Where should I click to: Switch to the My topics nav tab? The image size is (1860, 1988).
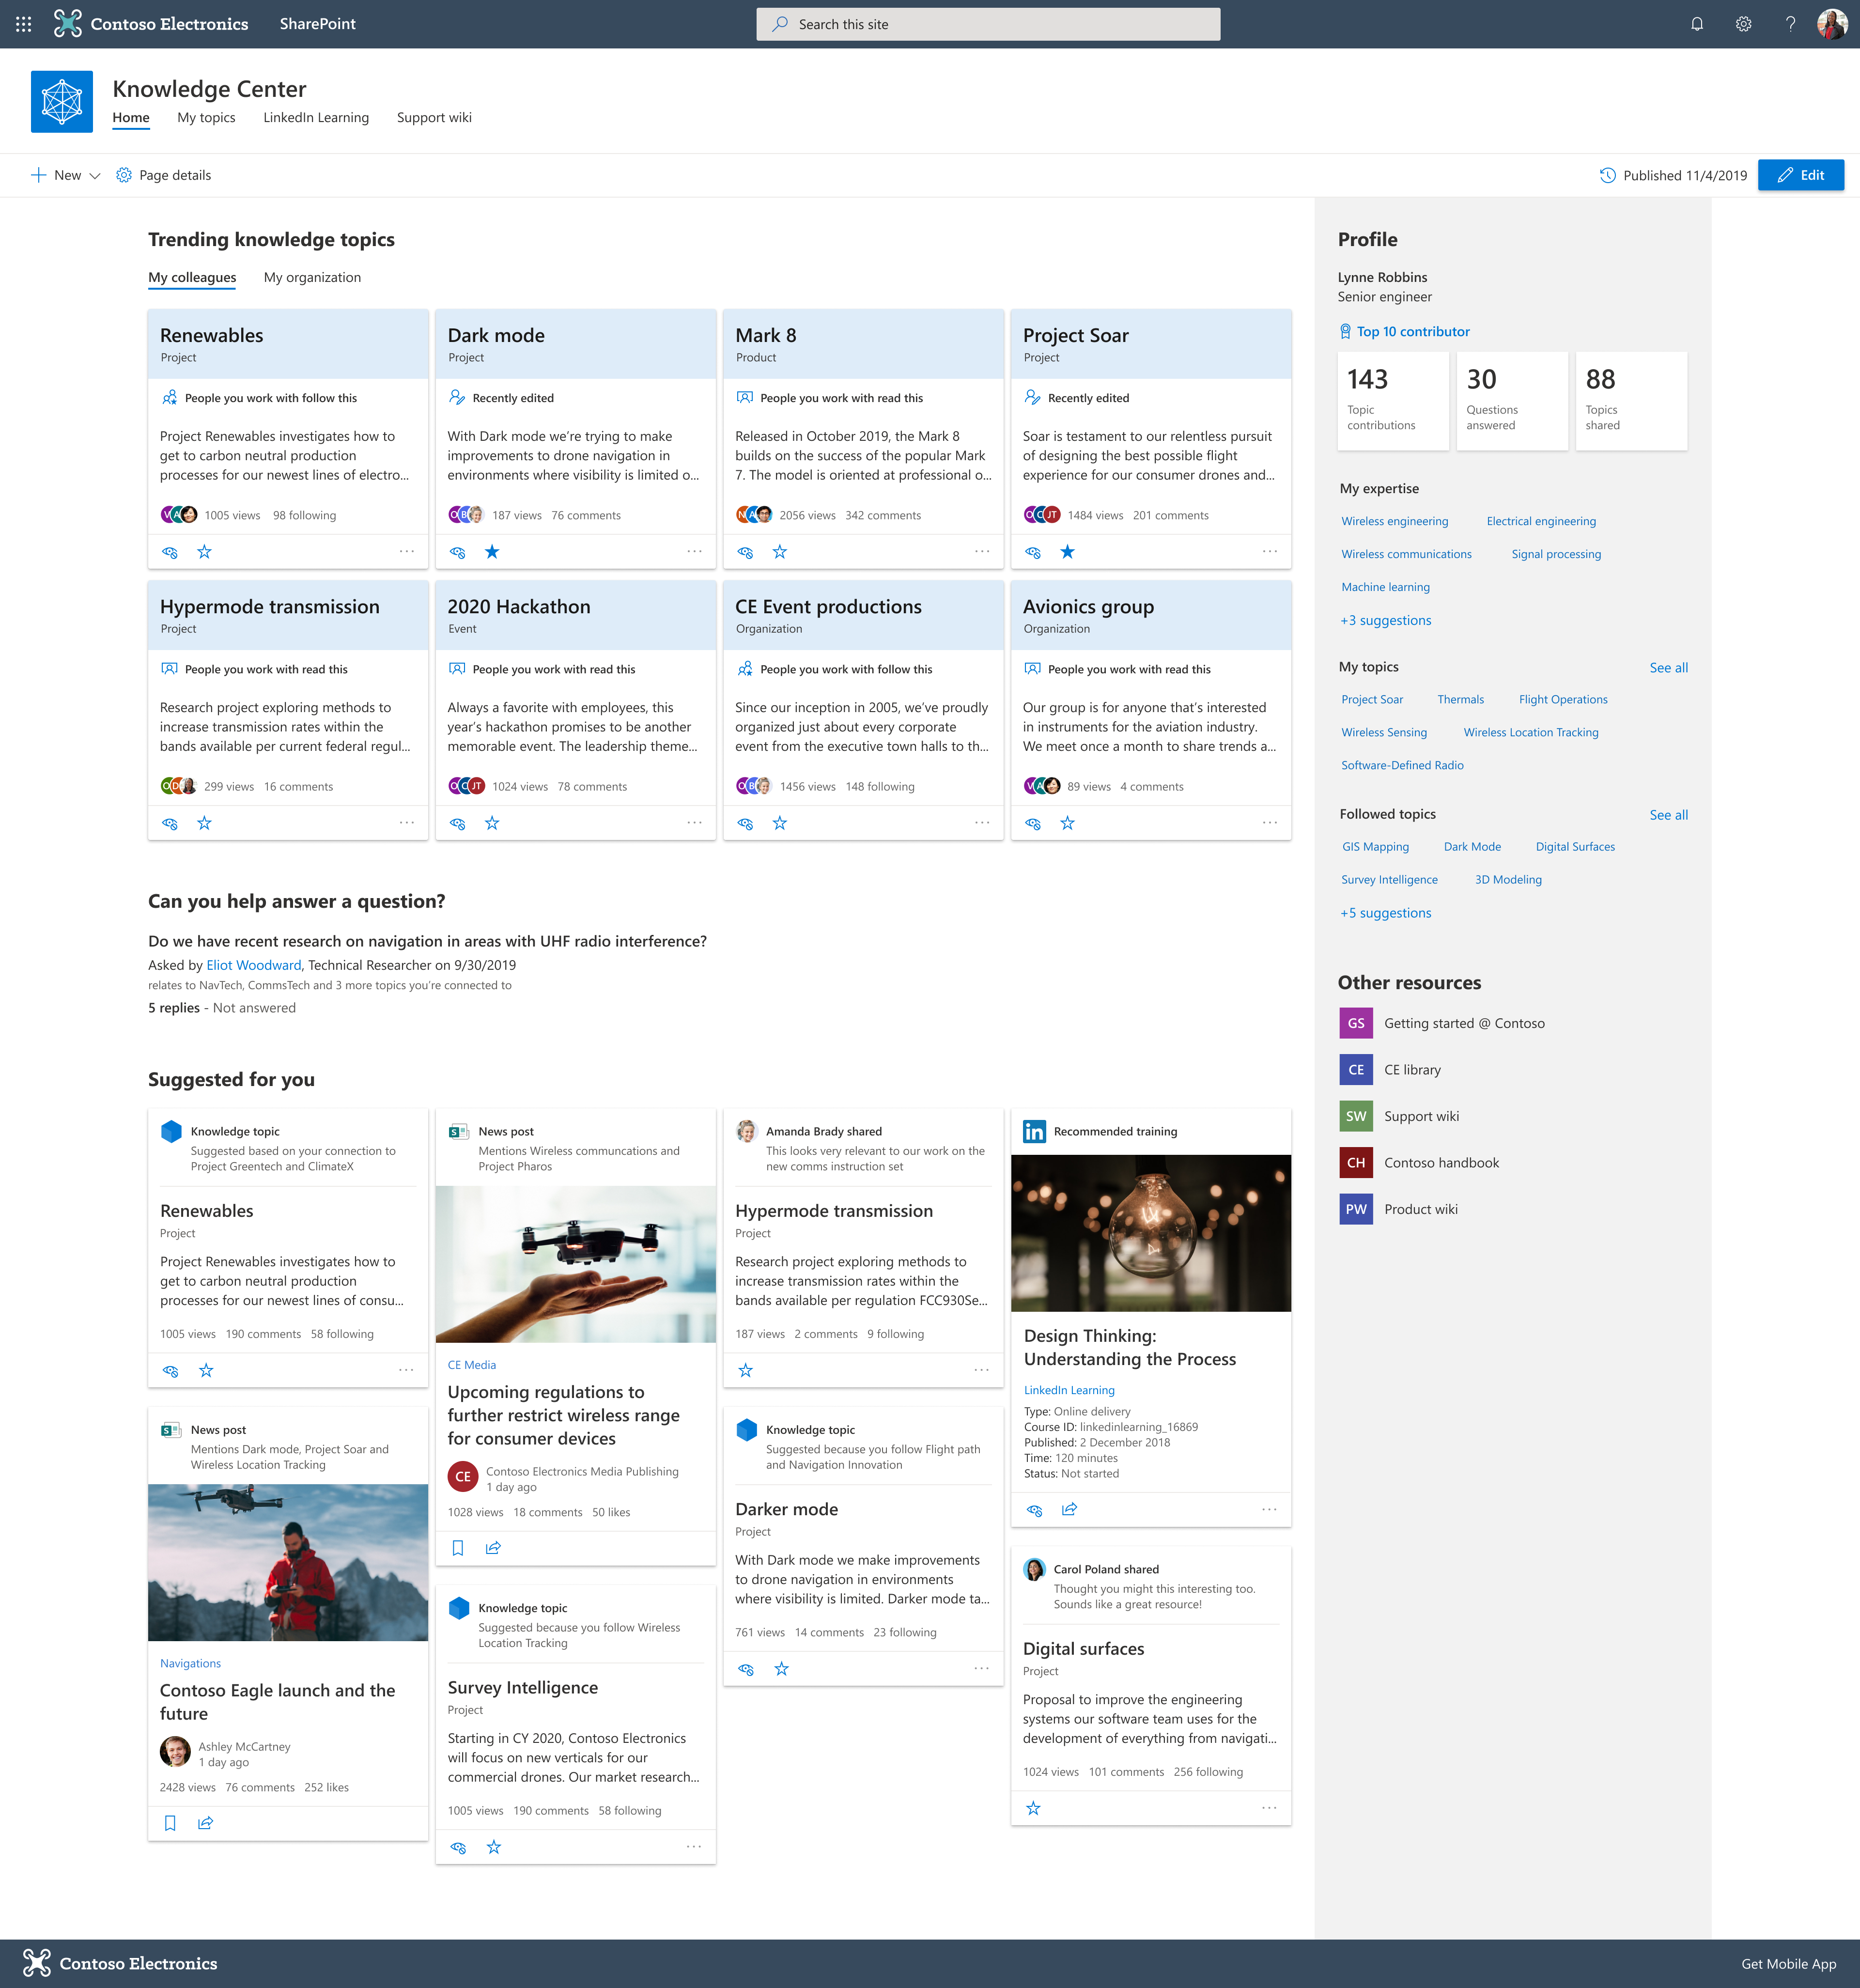(206, 118)
